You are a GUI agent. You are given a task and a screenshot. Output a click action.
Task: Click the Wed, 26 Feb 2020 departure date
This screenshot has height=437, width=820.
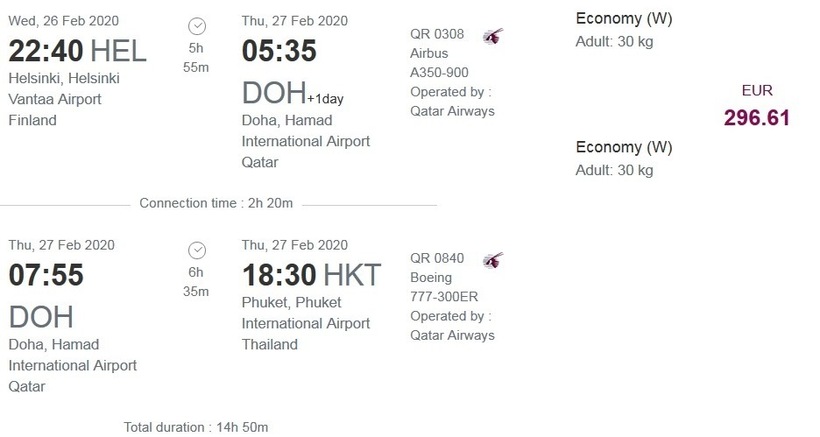62,21
